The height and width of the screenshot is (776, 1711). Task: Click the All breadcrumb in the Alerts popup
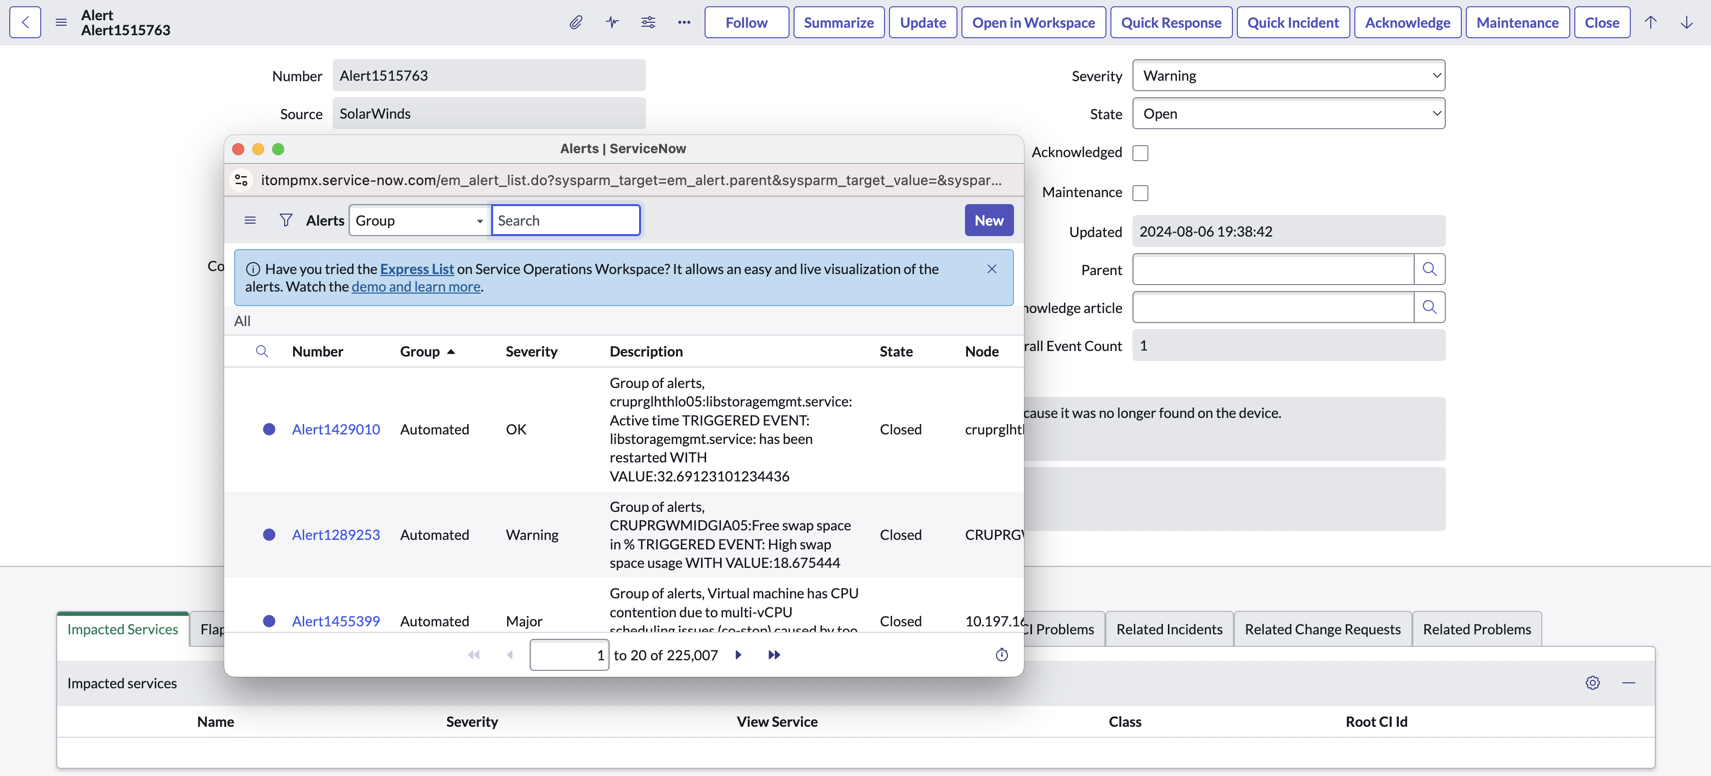coord(242,321)
